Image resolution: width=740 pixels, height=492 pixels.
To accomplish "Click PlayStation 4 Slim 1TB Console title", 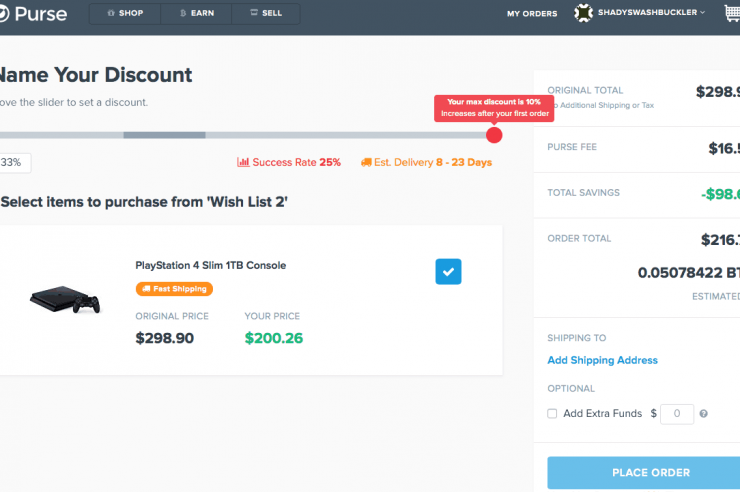I will click(210, 265).
